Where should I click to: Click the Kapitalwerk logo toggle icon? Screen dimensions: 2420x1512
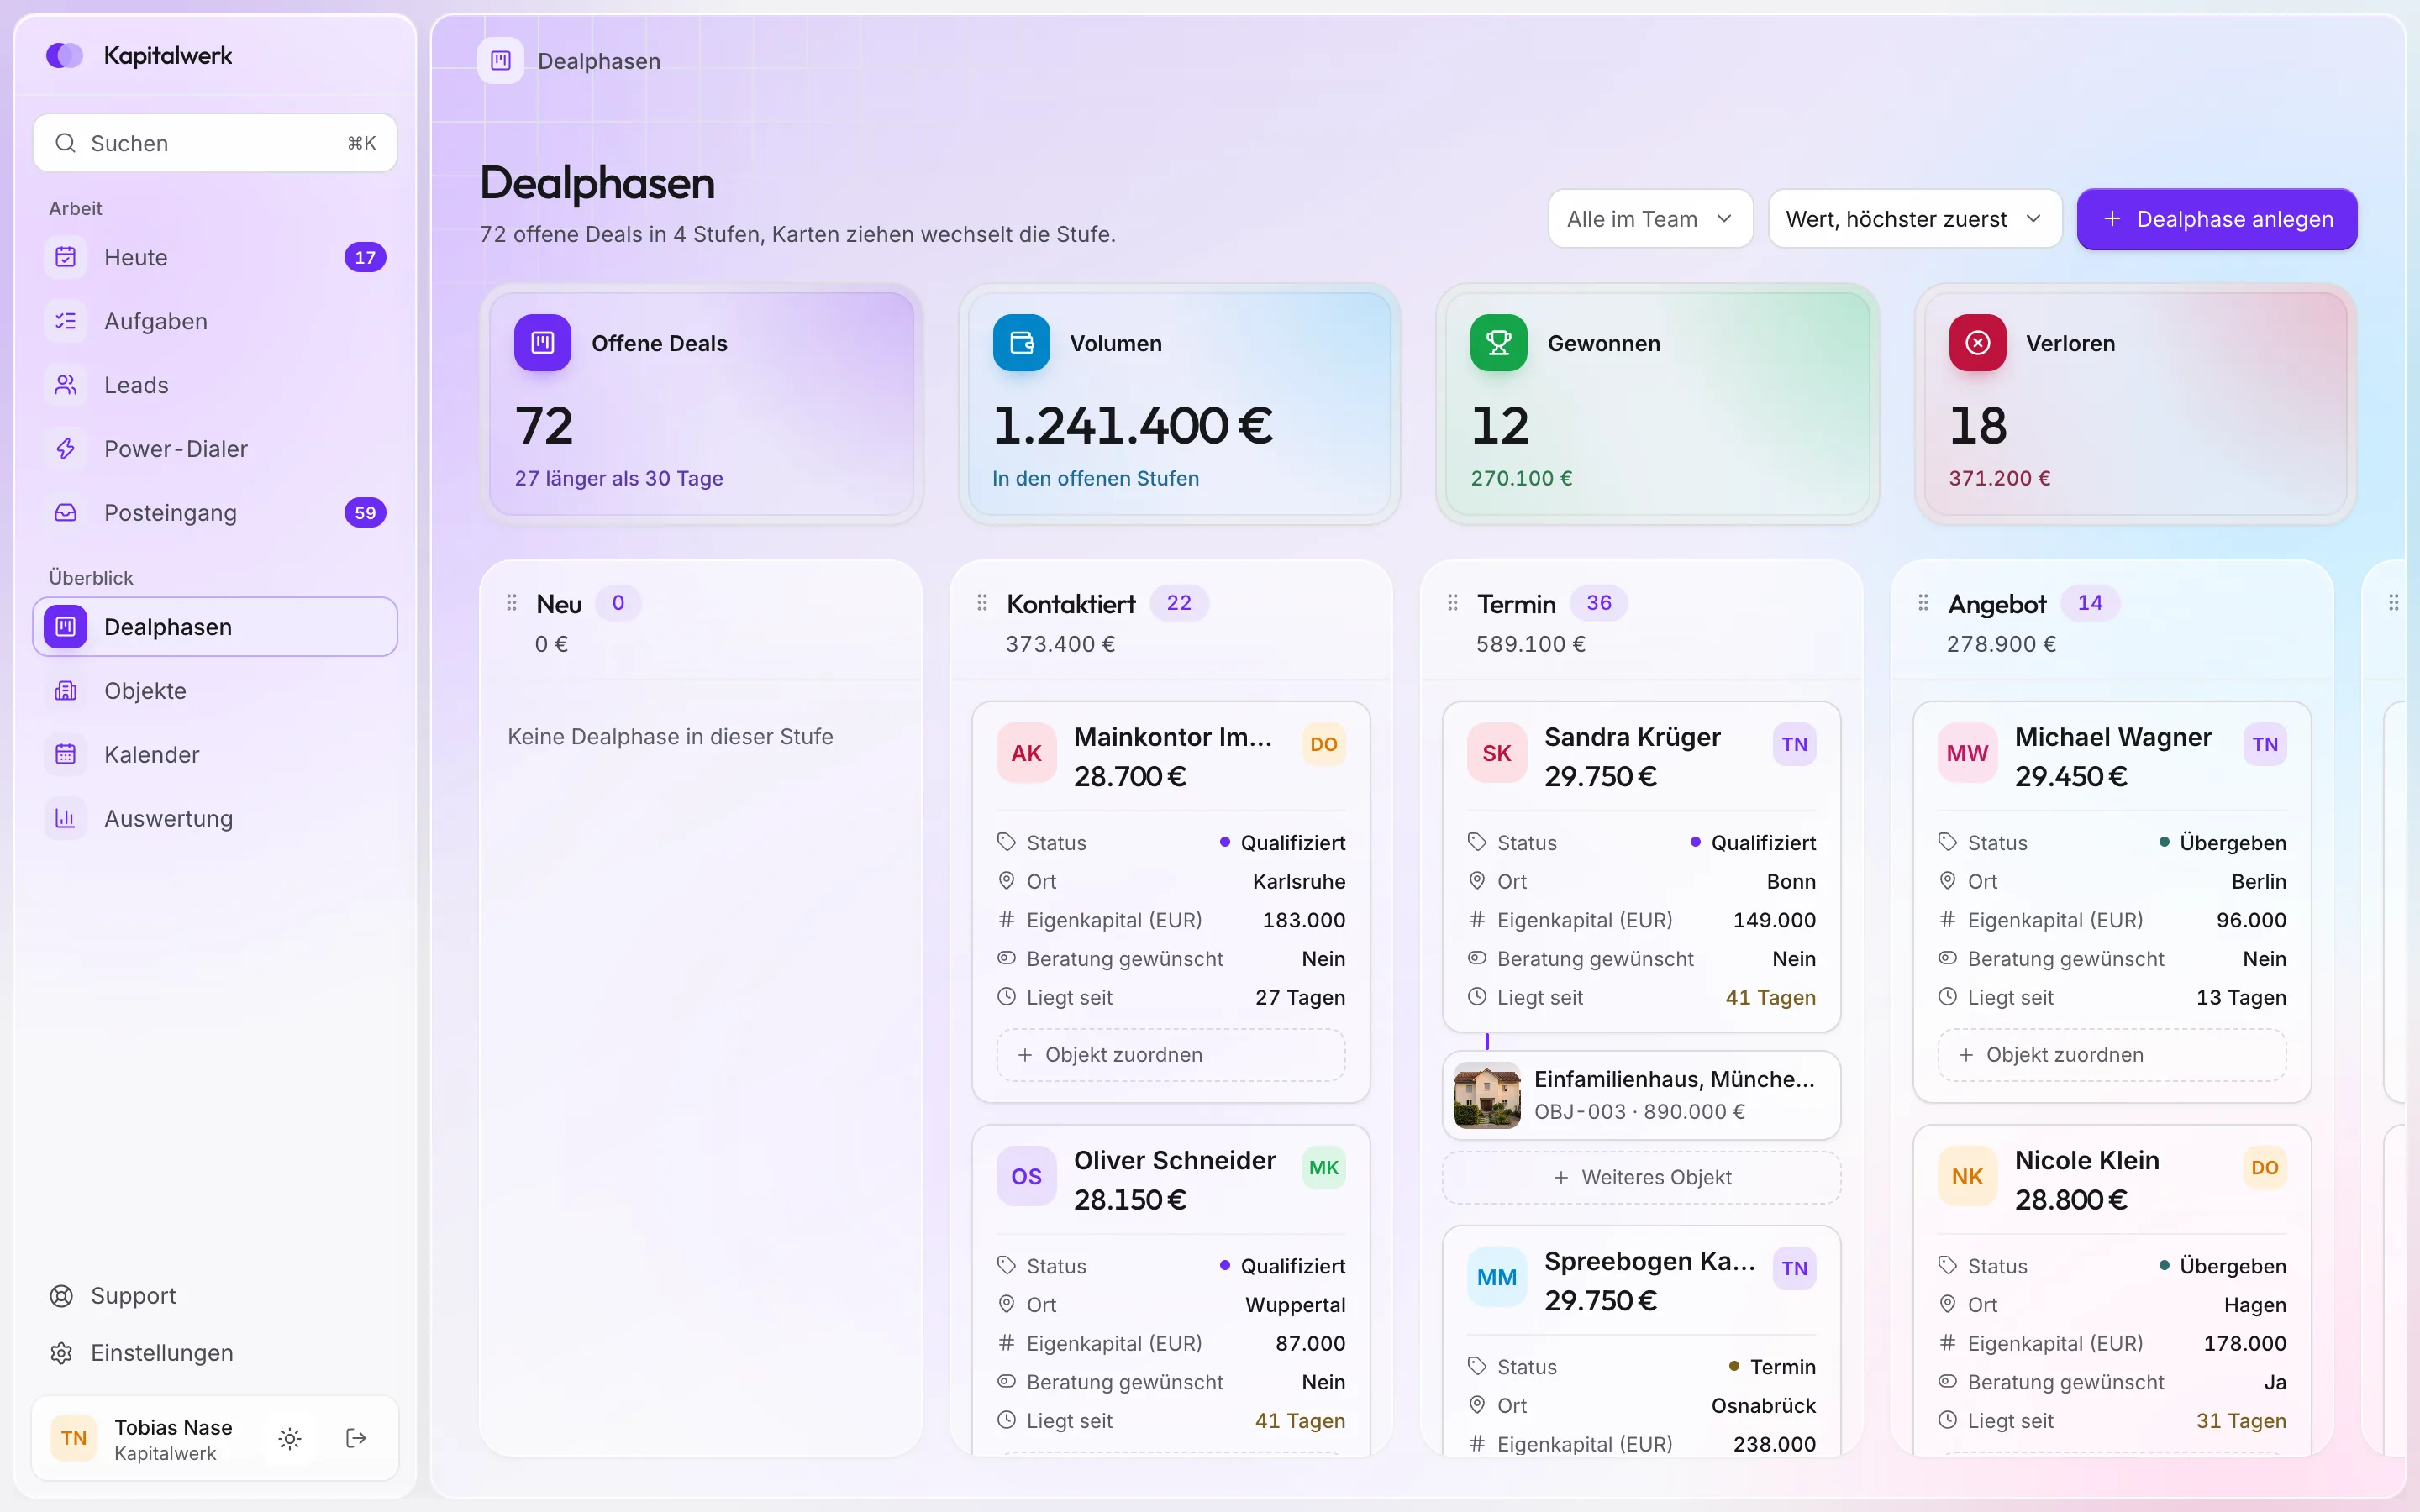point(65,55)
